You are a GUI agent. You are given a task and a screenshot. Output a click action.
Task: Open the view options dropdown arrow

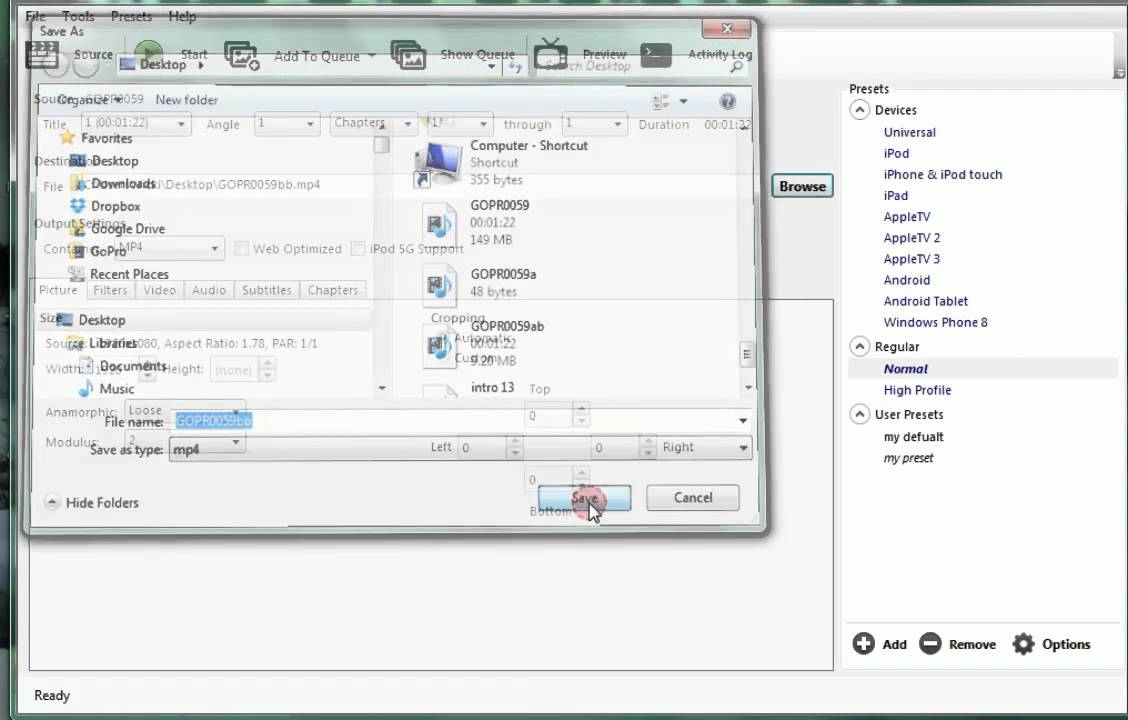pyautogui.click(x=683, y=101)
